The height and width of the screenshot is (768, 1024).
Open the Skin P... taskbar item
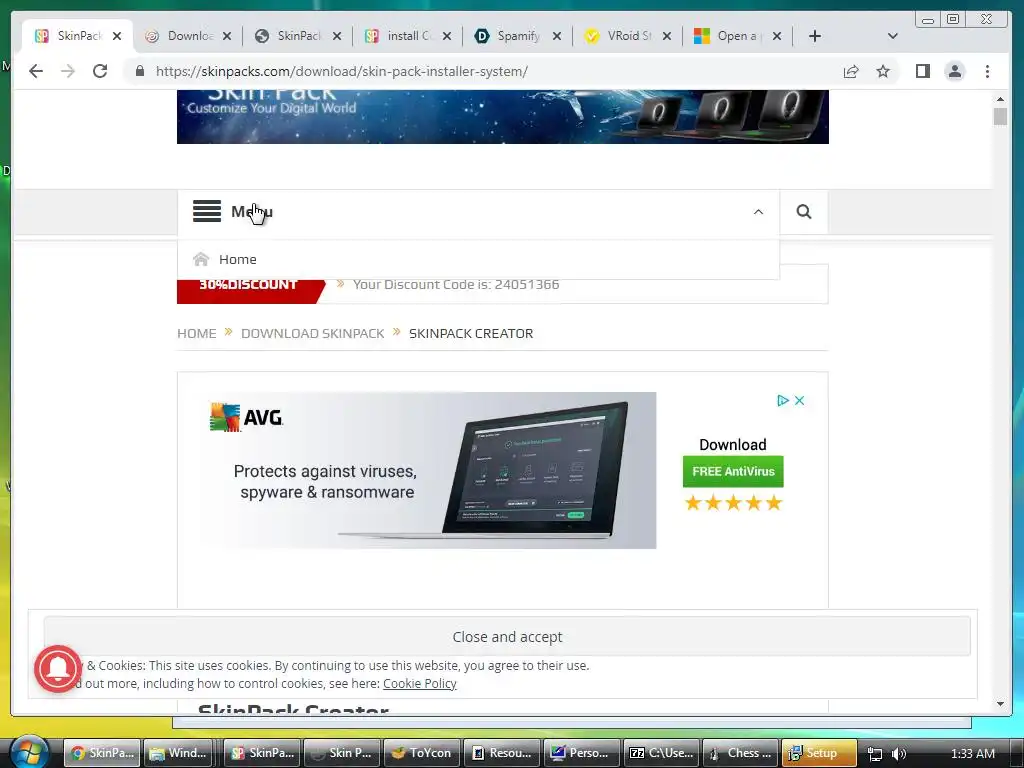click(342, 753)
